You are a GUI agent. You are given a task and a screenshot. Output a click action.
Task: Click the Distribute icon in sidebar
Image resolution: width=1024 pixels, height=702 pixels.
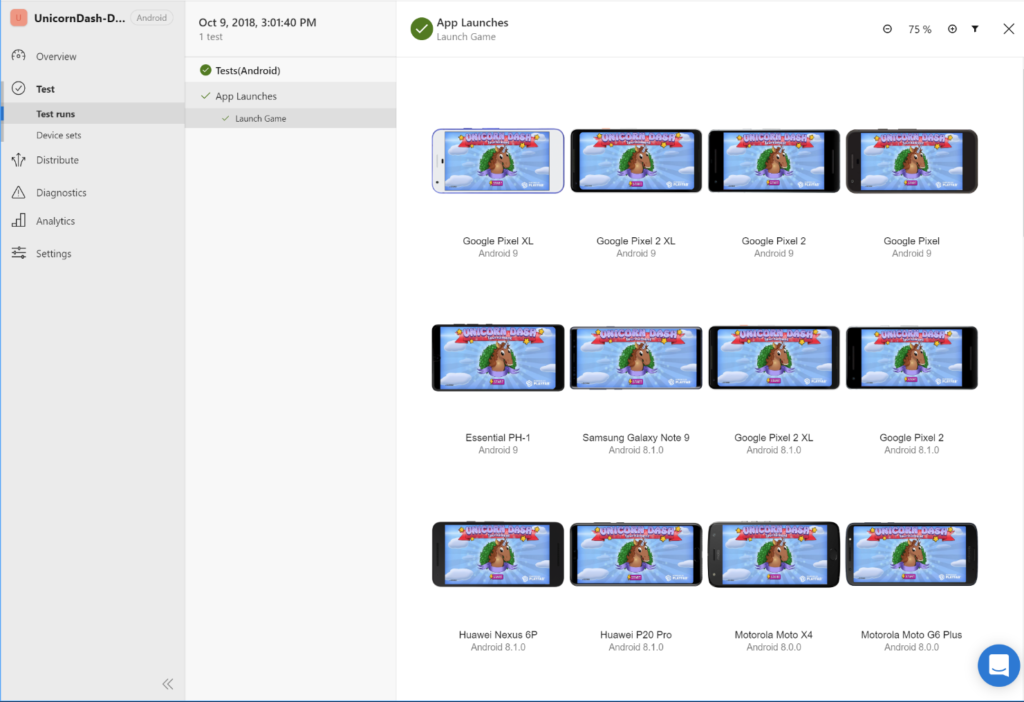coord(18,160)
